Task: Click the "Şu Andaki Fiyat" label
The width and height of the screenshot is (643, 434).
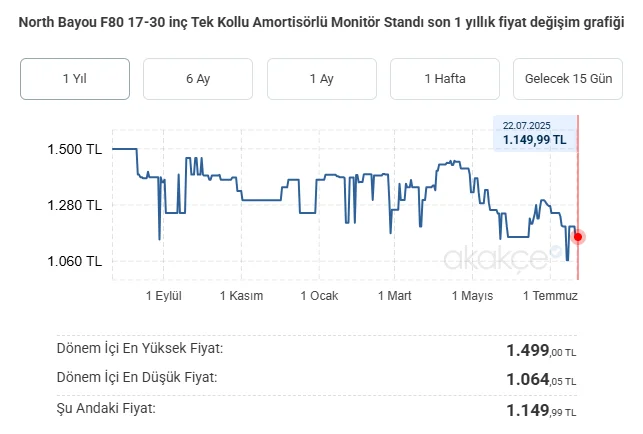Action: pos(107,408)
